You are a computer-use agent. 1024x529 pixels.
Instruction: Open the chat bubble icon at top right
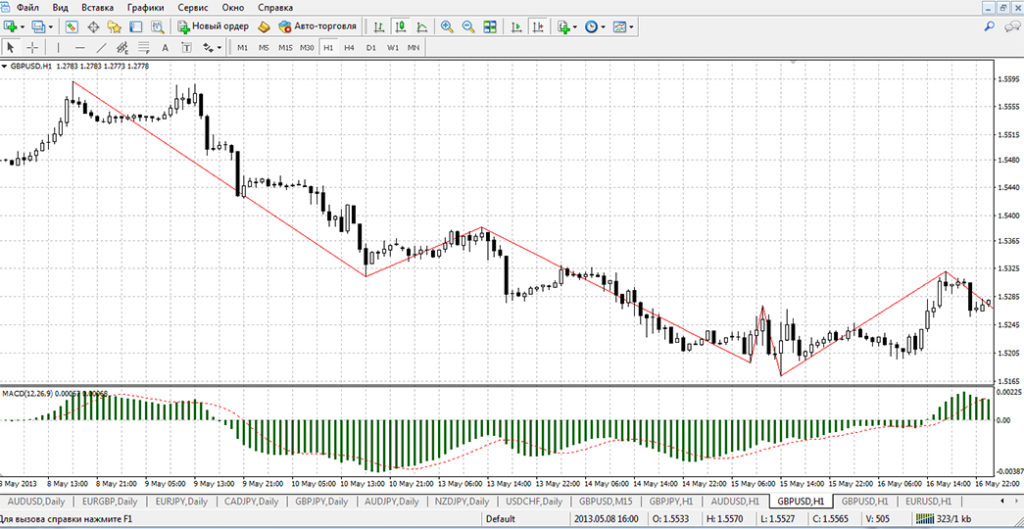pyautogui.click(x=1012, y=27)
